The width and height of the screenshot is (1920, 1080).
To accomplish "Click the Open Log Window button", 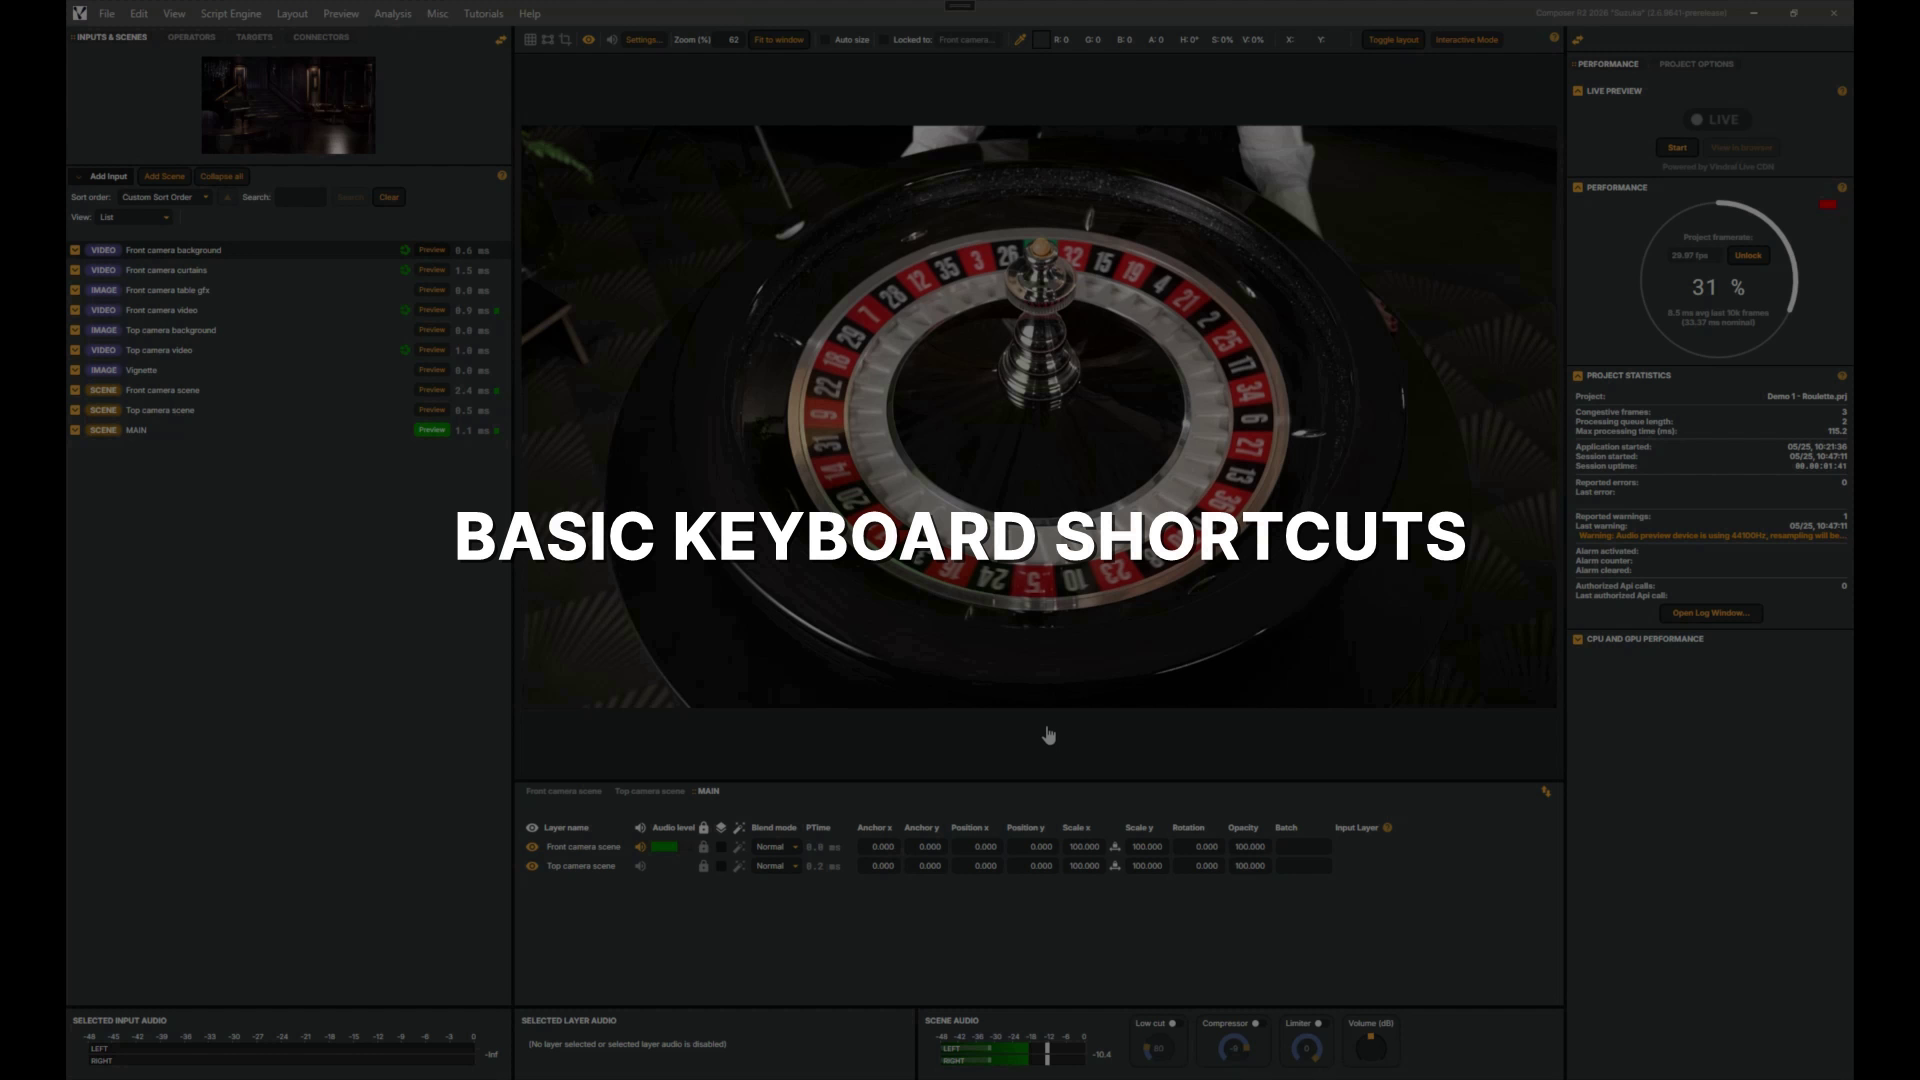I will click(1711, 613).
